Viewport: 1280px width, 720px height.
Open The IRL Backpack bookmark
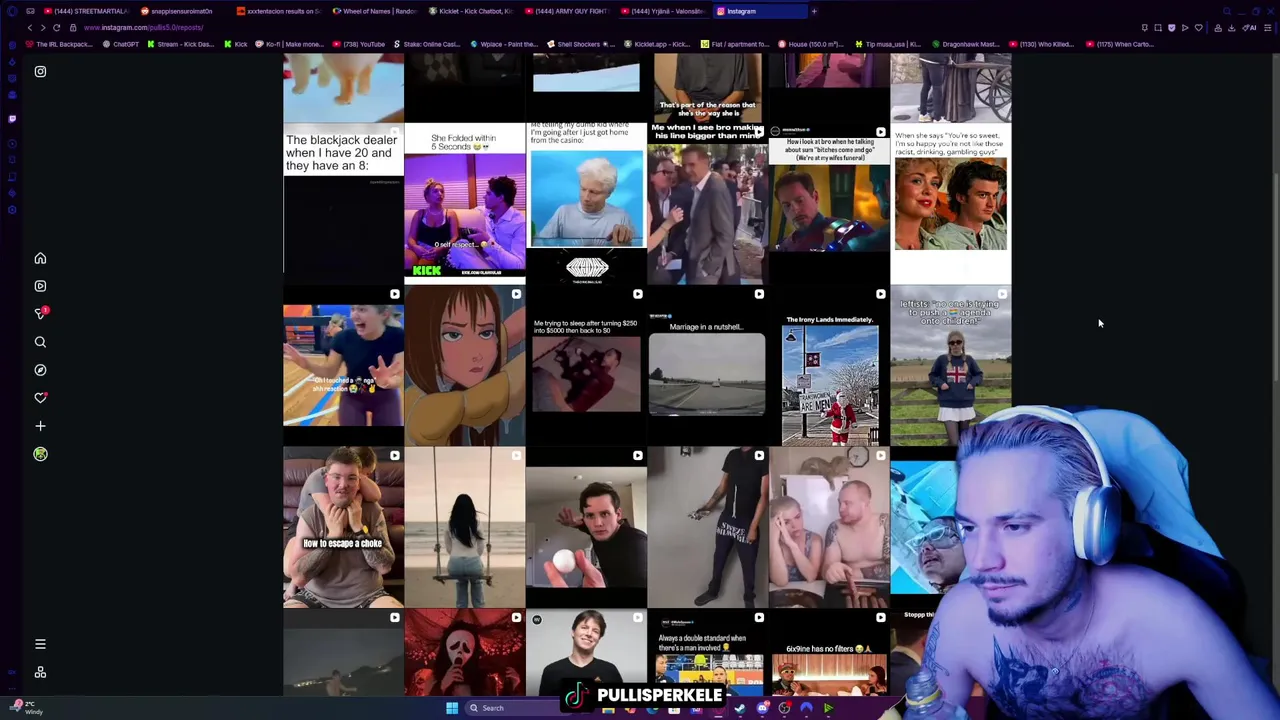(x=59, y=44)
